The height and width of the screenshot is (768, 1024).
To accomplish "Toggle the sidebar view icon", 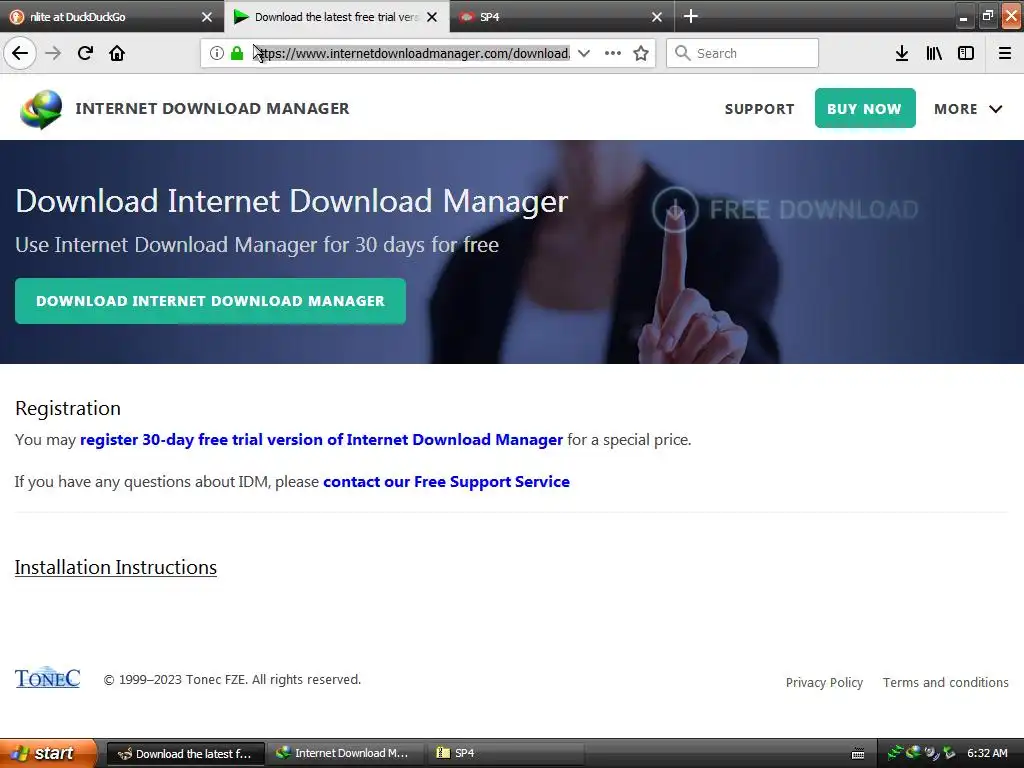I will [966, 53].
